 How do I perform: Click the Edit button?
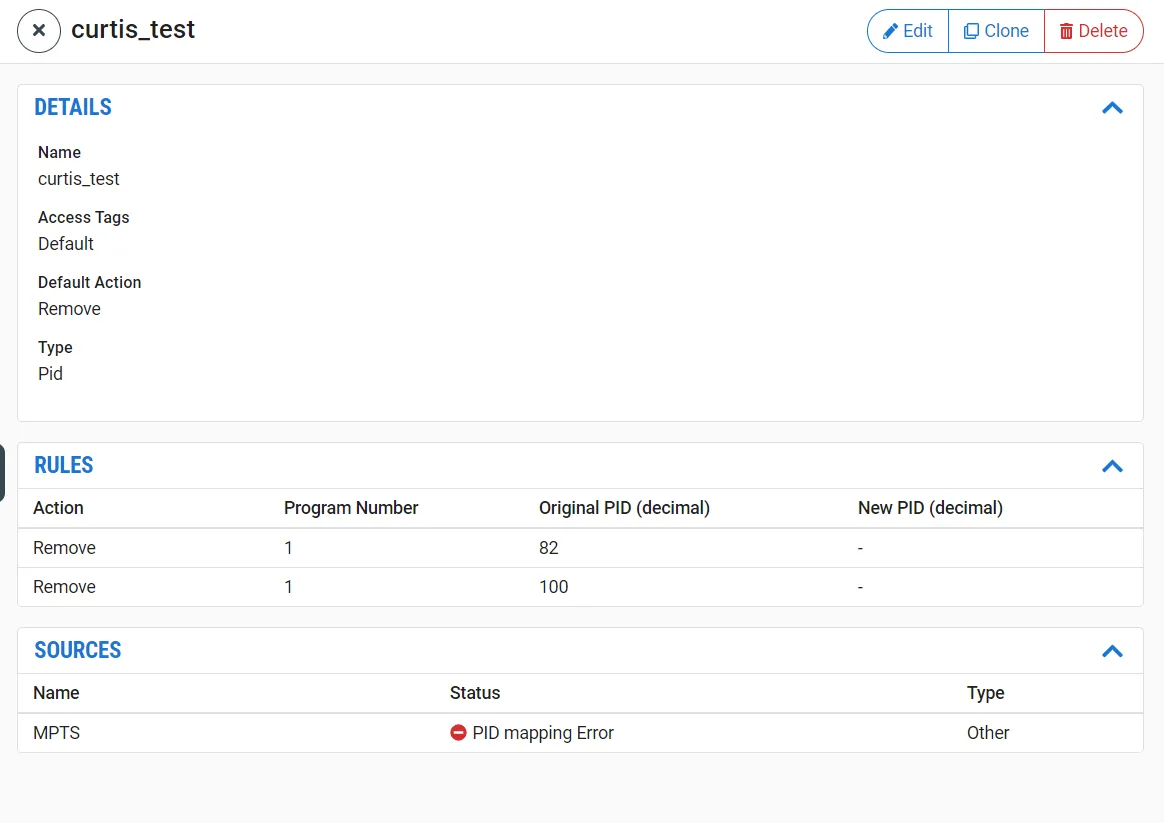pos(908,30)
